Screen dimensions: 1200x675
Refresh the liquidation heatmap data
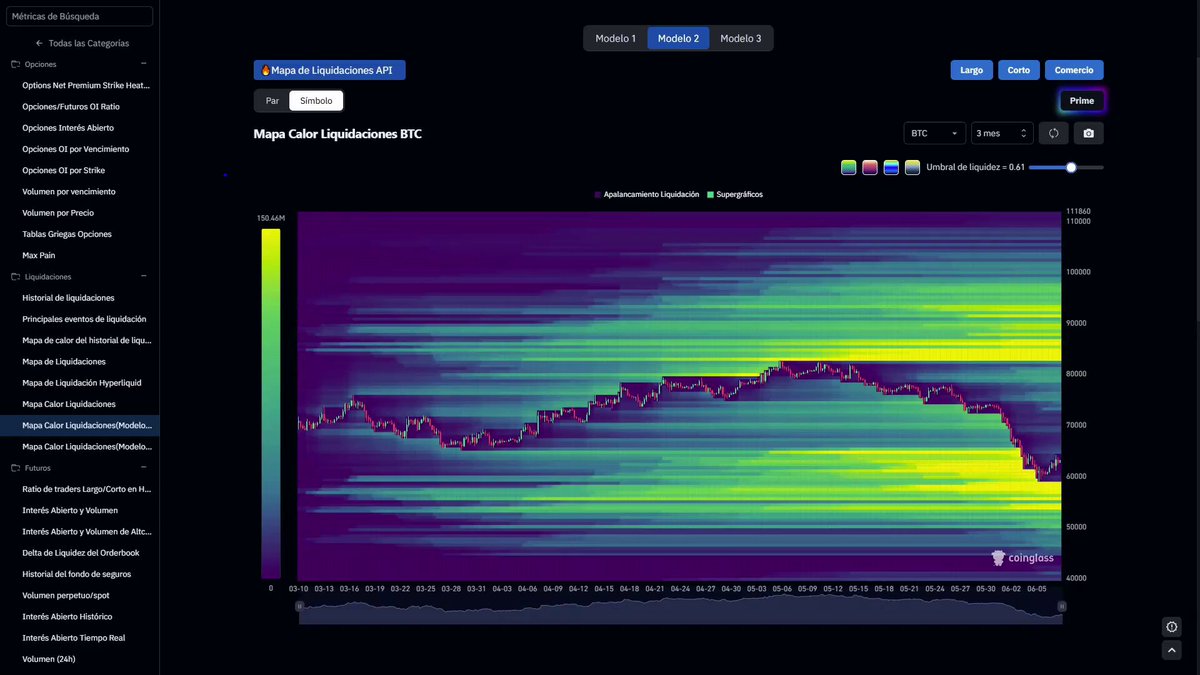point(1053,133)
